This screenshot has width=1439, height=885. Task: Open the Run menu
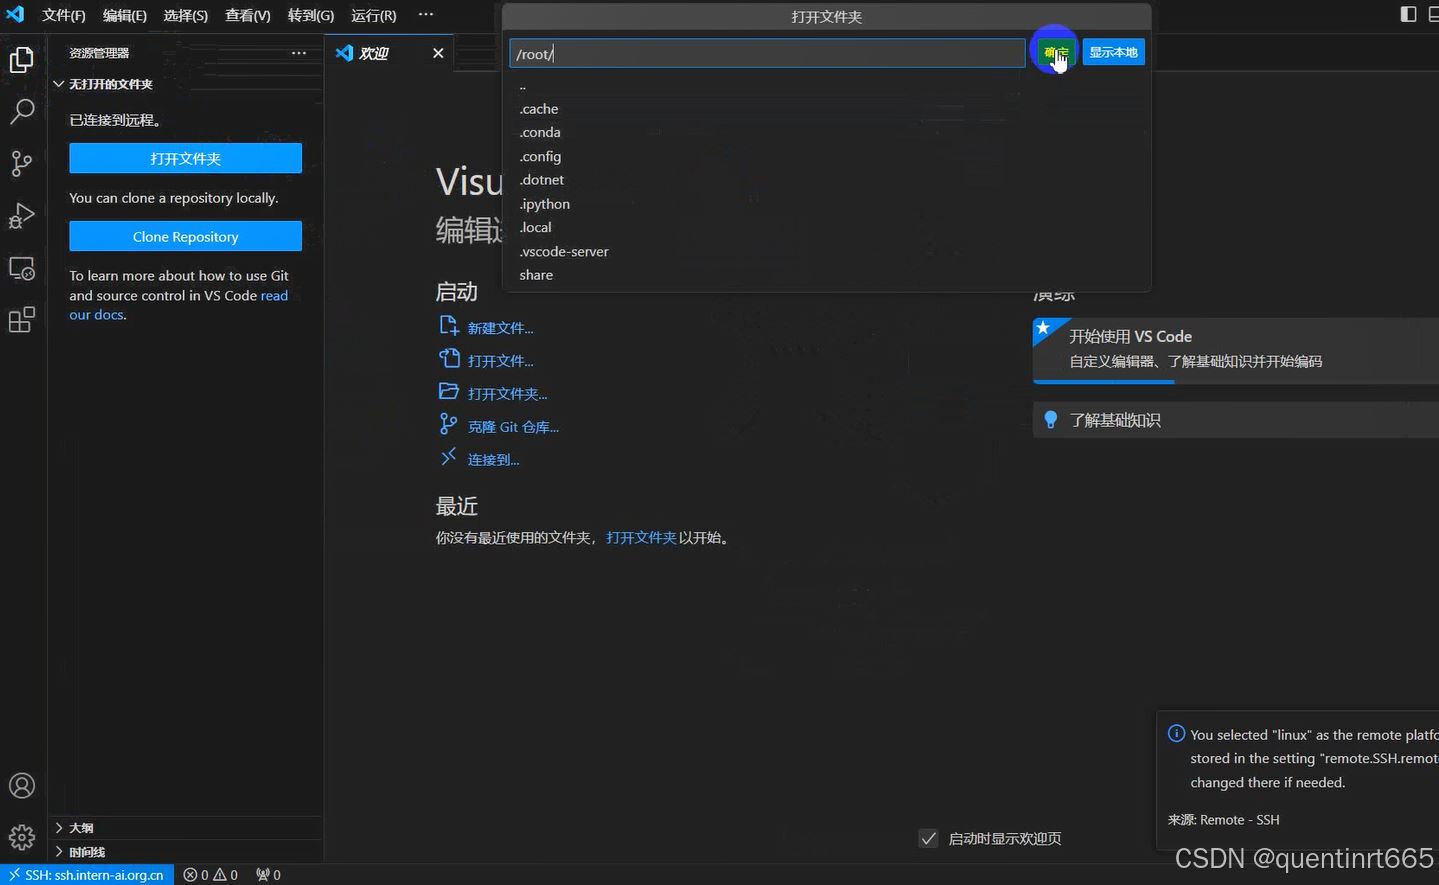373,15
